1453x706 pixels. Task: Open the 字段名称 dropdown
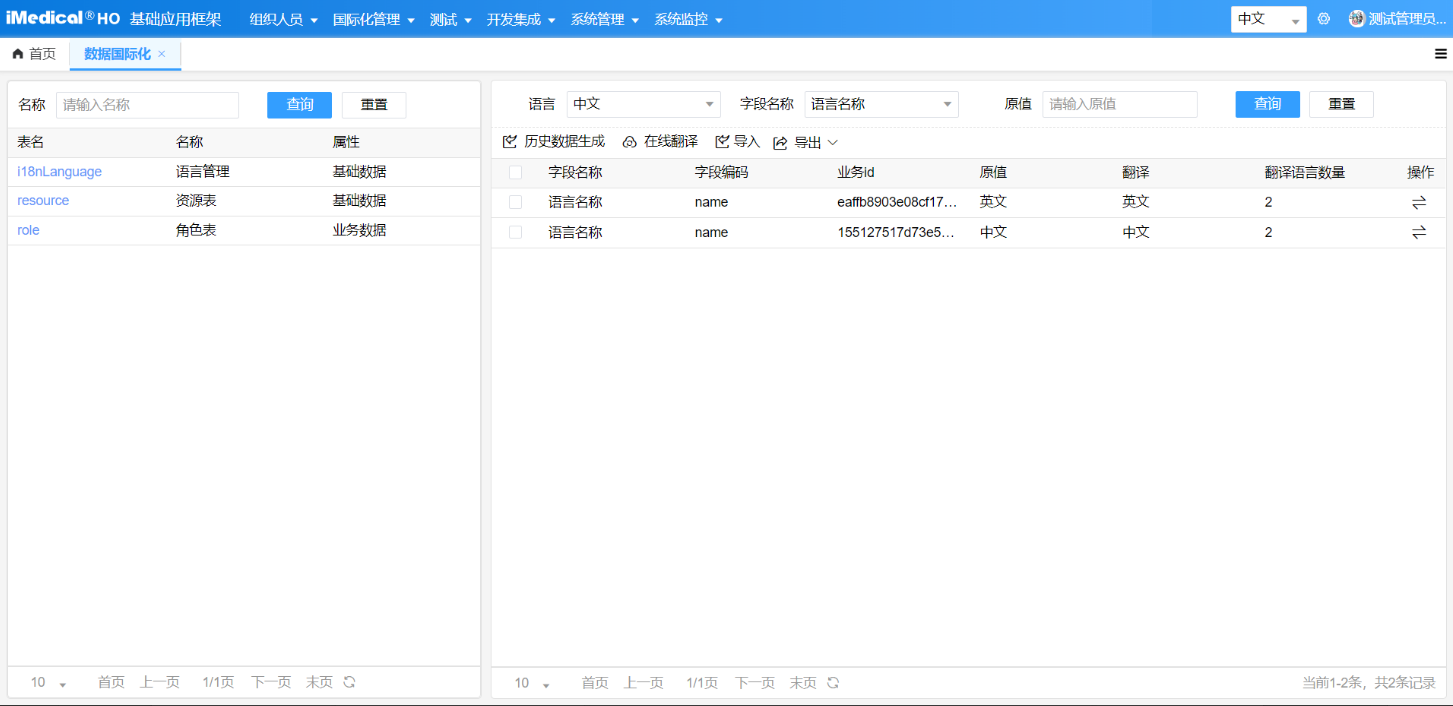coord(881,104)
